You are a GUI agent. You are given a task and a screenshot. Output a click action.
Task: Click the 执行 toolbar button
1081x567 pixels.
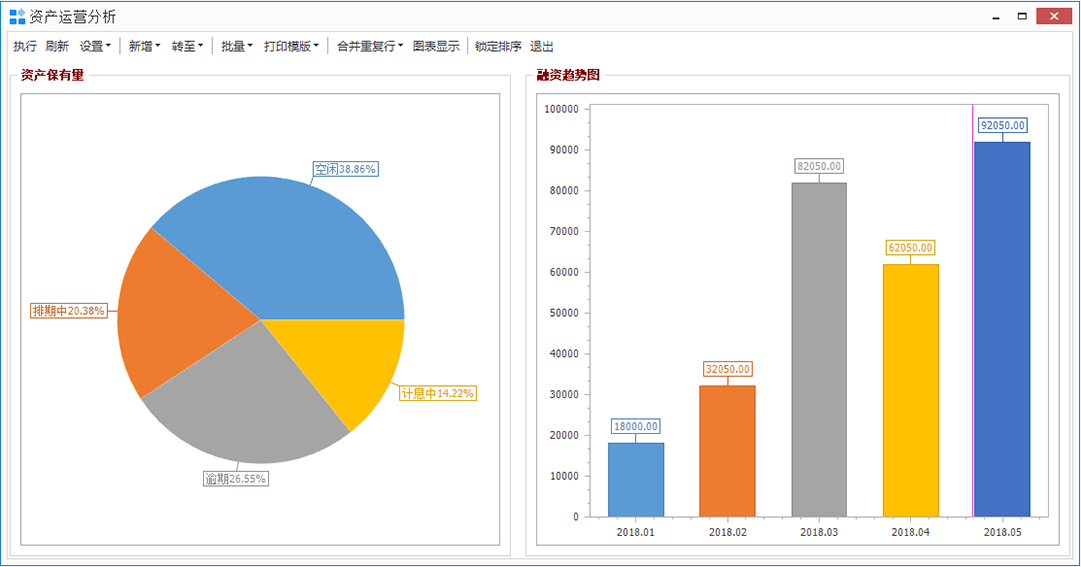(25, 46)
